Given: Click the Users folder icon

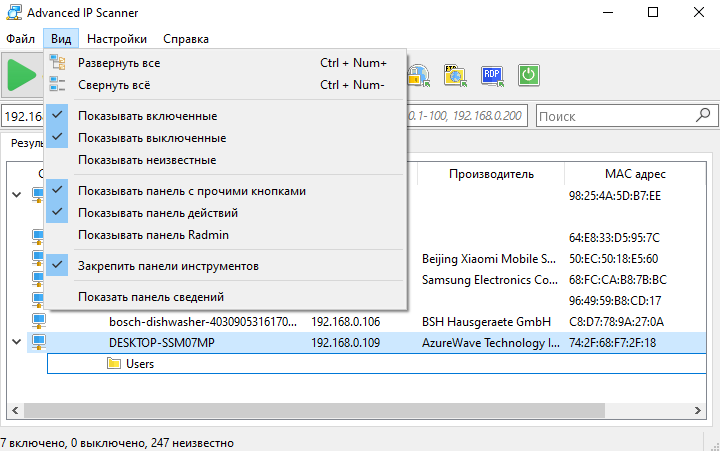Looking at the screenshot, I should (113, 364).
